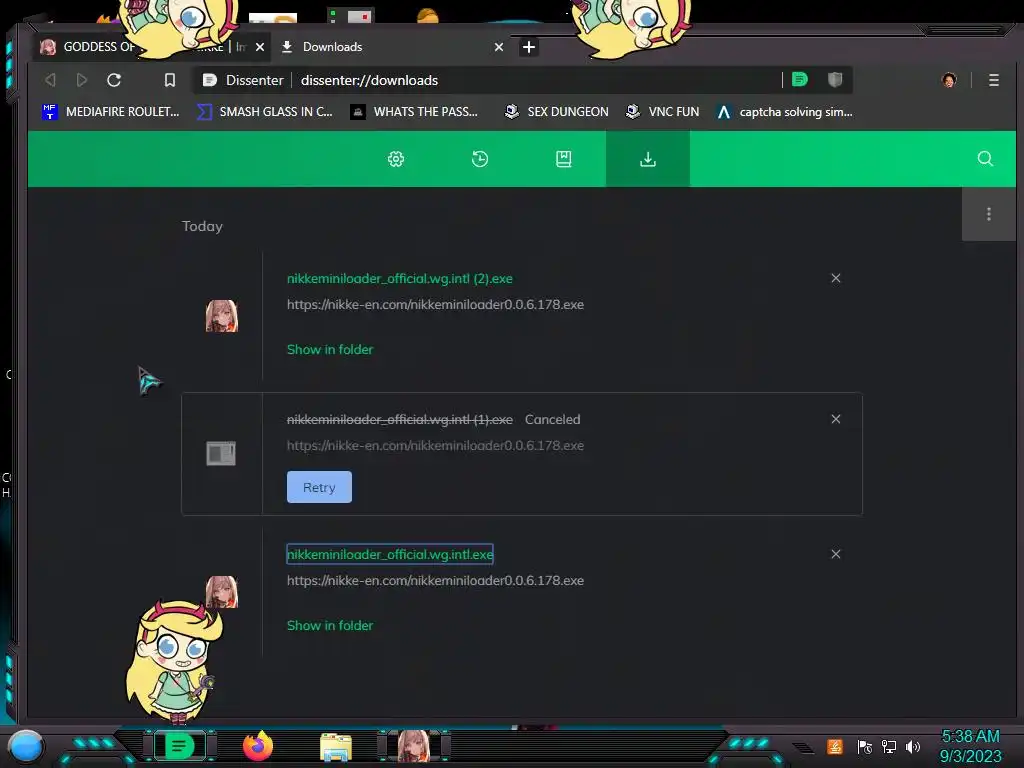The image size is (1024, 768).
Task: Open the settings gear in green toolbar
Action: click(396, 159)
